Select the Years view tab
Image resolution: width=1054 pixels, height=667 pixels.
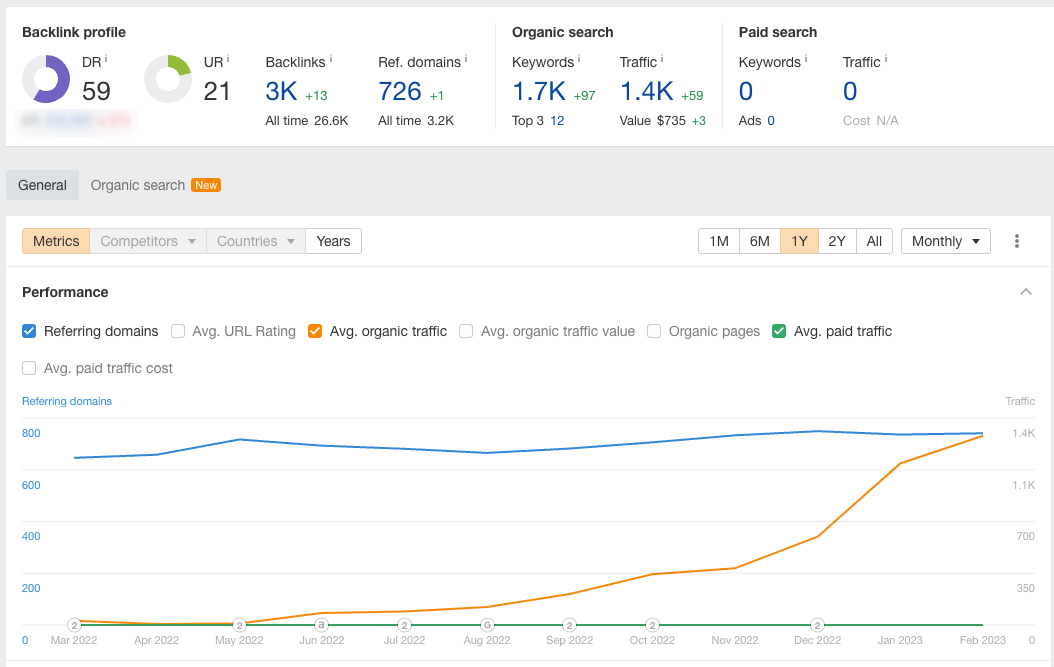tap(333, 241)
